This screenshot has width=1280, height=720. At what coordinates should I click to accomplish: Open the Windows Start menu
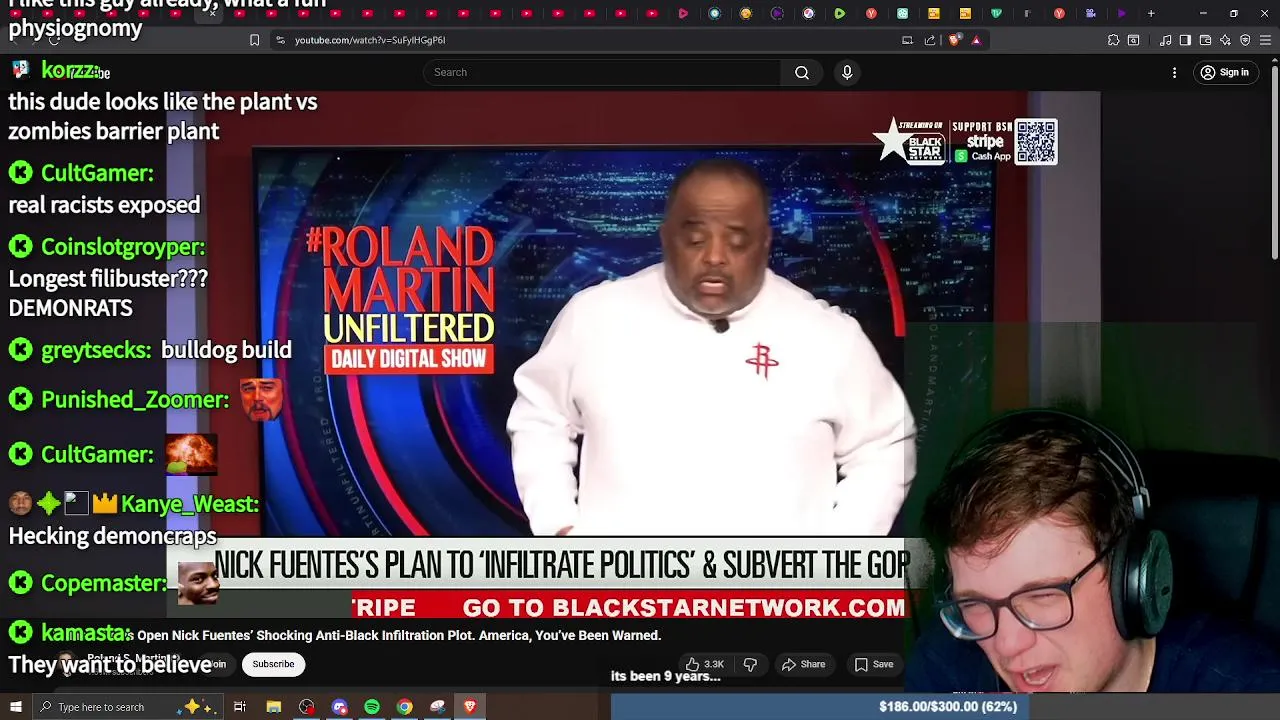pos(15,707)
